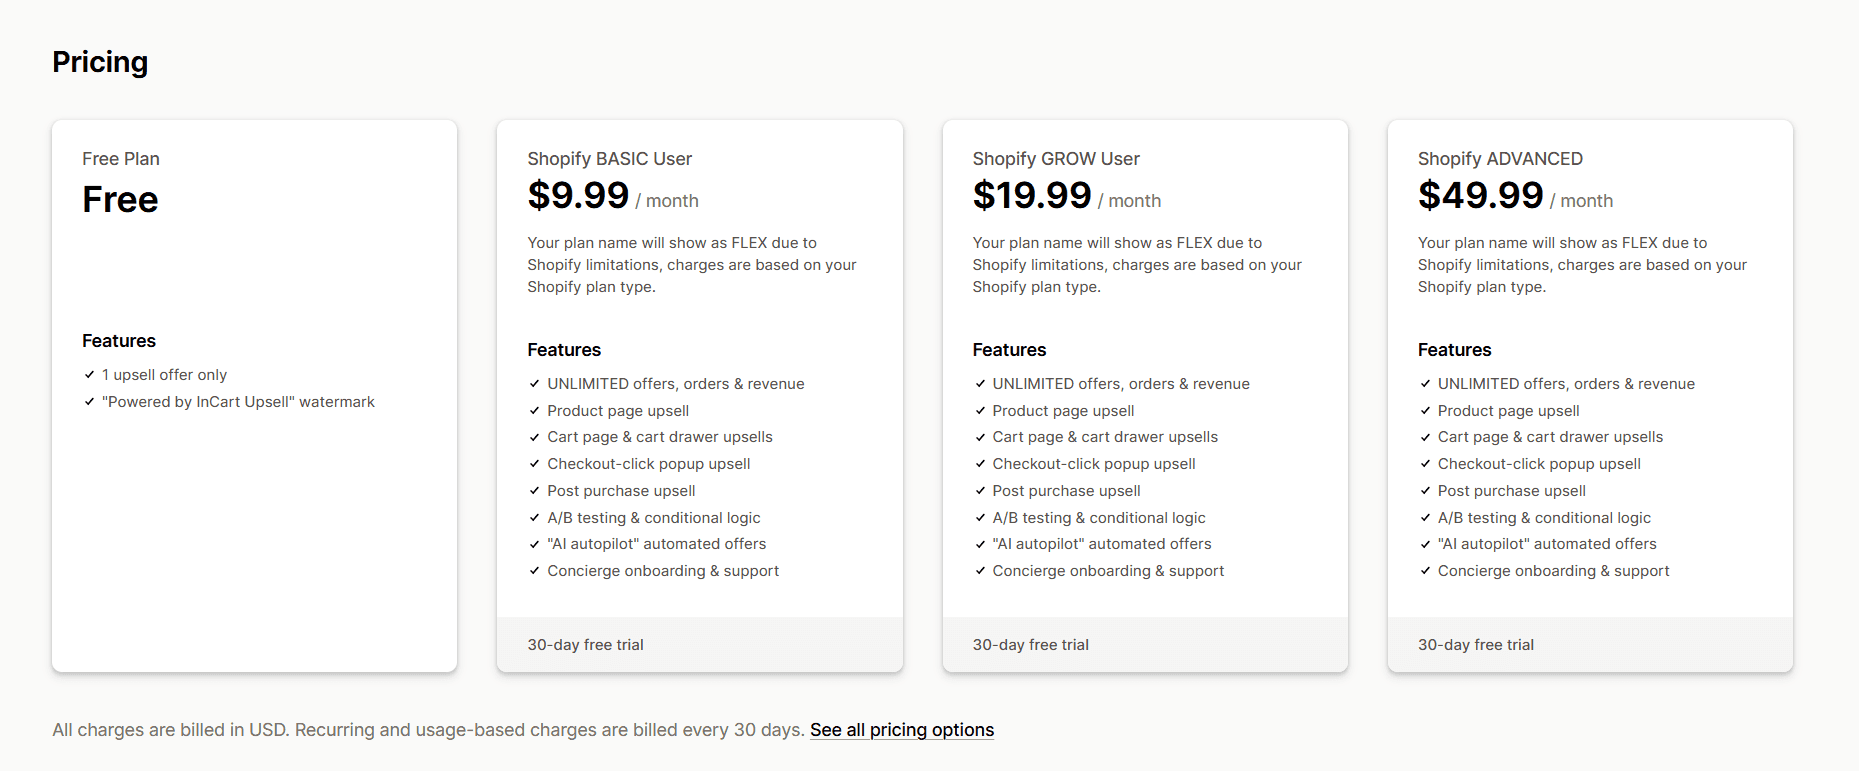Click the ADVANCED plan's 'A/B testing' checkmark icon
This screenshot has width=1859, height=771.
tap(1425, 518)
